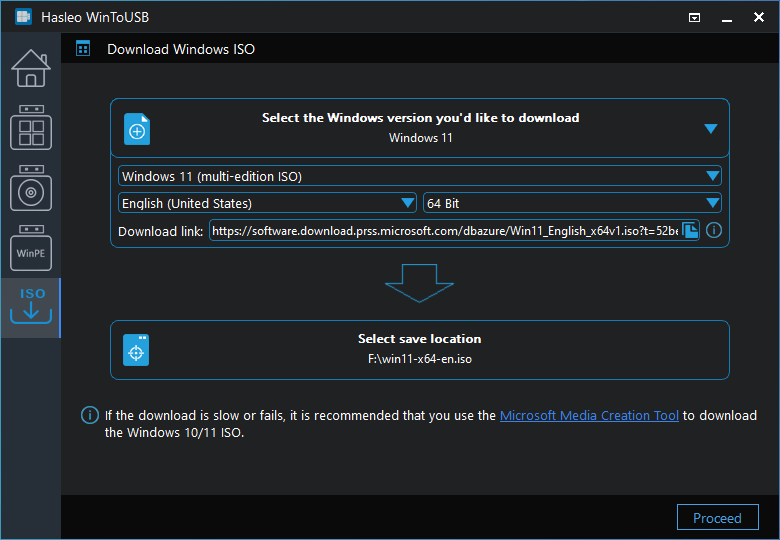Click the Select save location panel
Viewport: 780px width, 540px height.
click(x=420, y=350)
